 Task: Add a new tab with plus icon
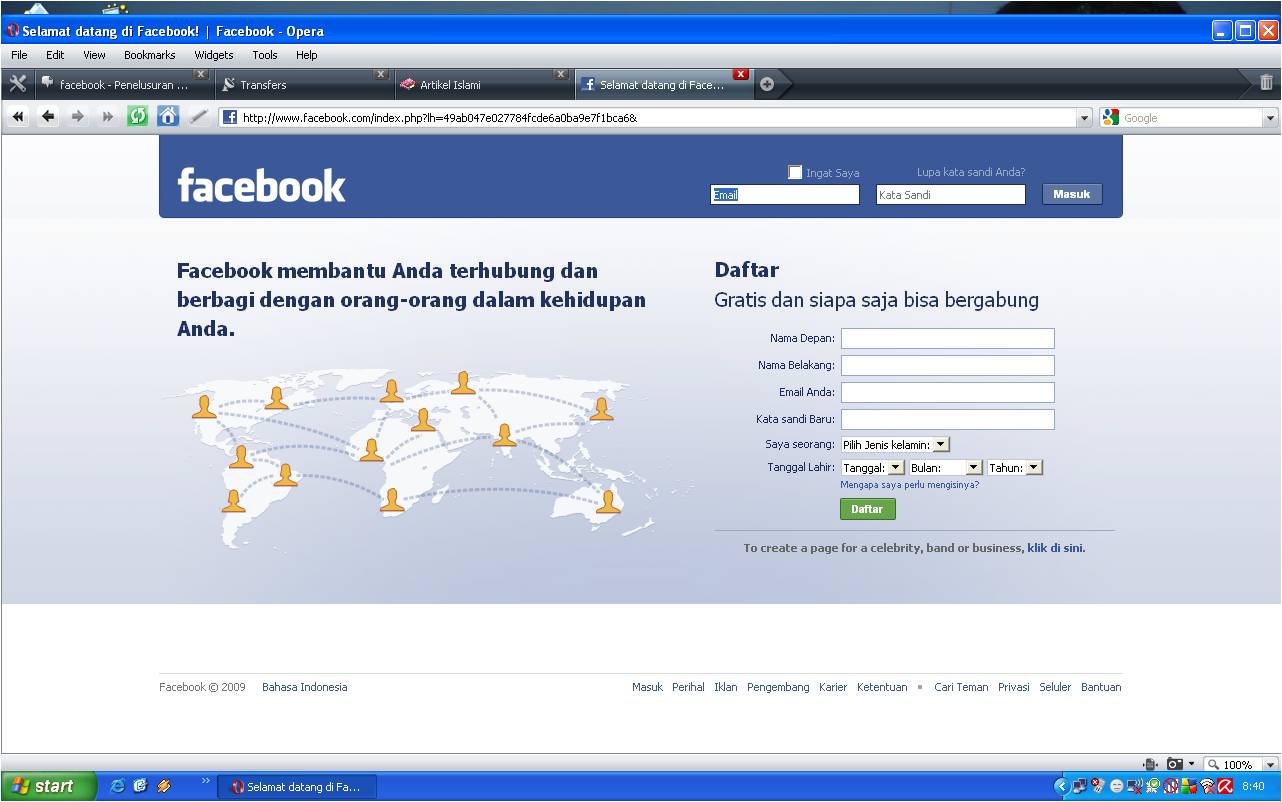pos(767,84)
